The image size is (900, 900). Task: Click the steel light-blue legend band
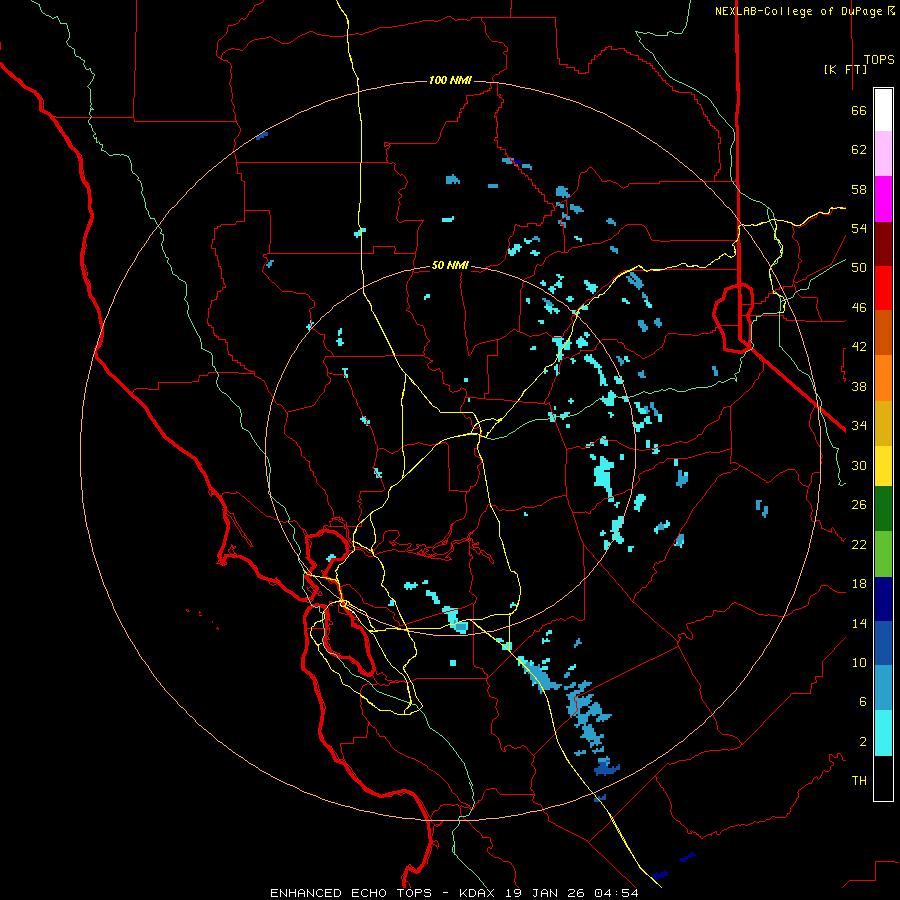point(883,688)
